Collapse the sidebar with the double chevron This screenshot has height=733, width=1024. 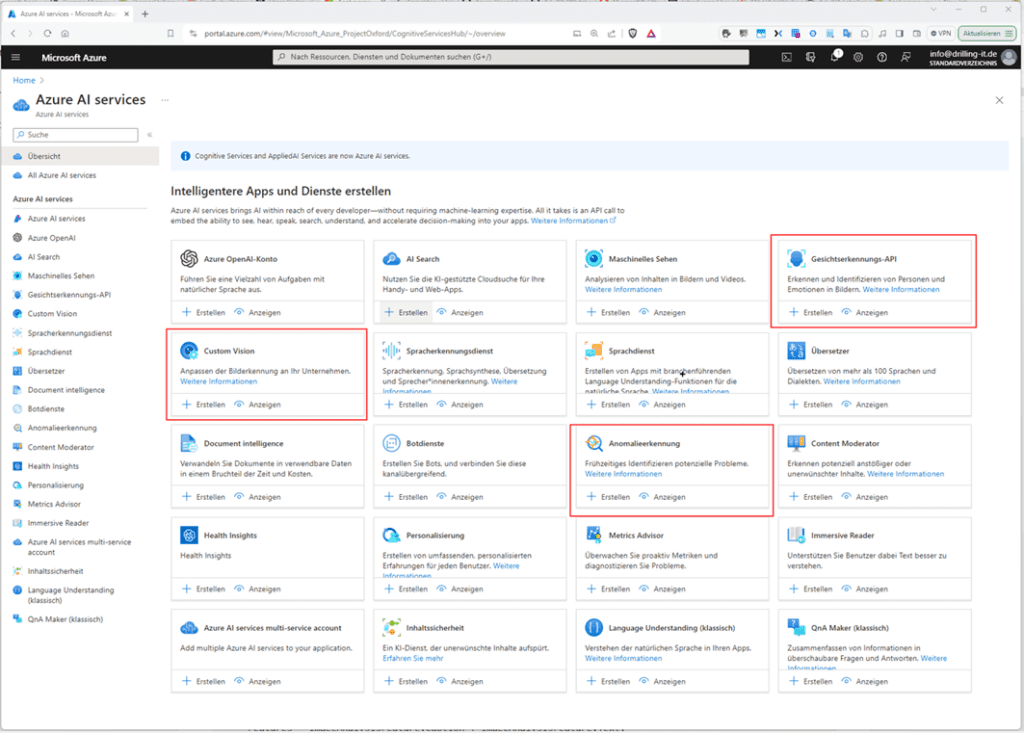pyautogui.click(x=150, y=135)
